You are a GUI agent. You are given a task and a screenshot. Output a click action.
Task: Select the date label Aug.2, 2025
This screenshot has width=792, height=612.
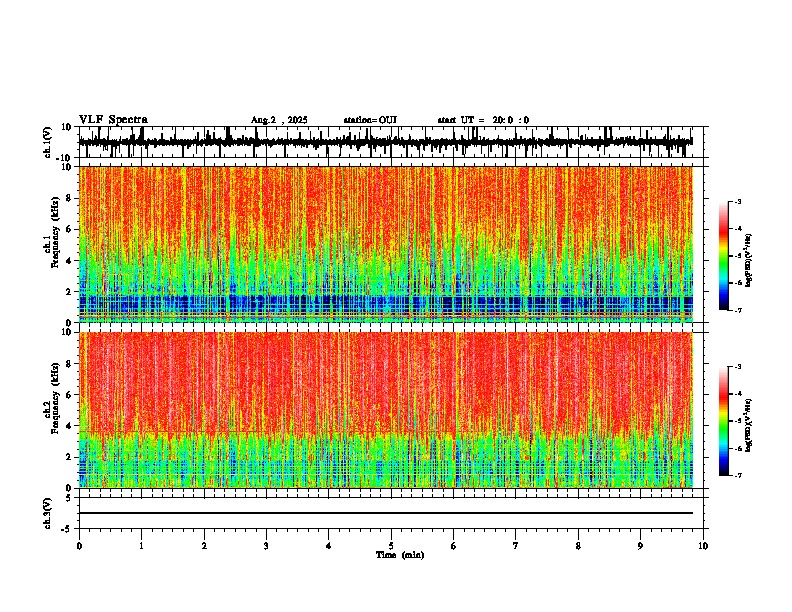pos(279,120)
